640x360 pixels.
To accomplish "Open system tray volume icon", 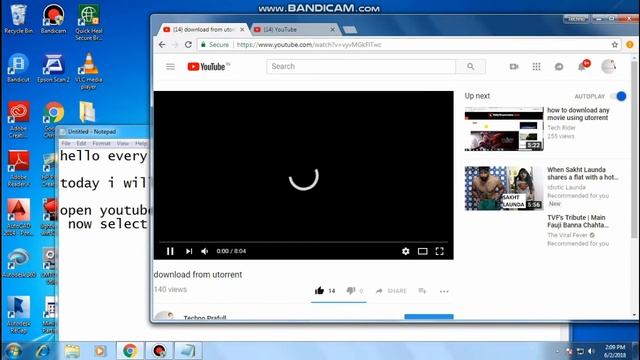I will pyautogui.click(x=591, y=351).
